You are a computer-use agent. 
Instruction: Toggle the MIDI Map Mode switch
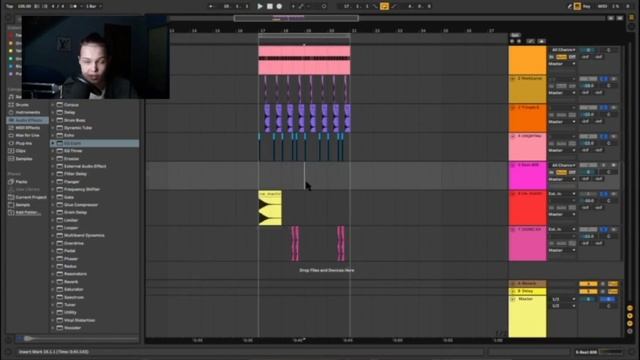click(x=602, y=6)
